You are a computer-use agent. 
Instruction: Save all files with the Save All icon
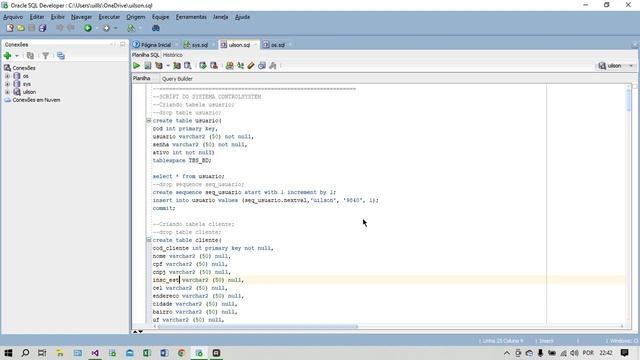click(42, 28)
